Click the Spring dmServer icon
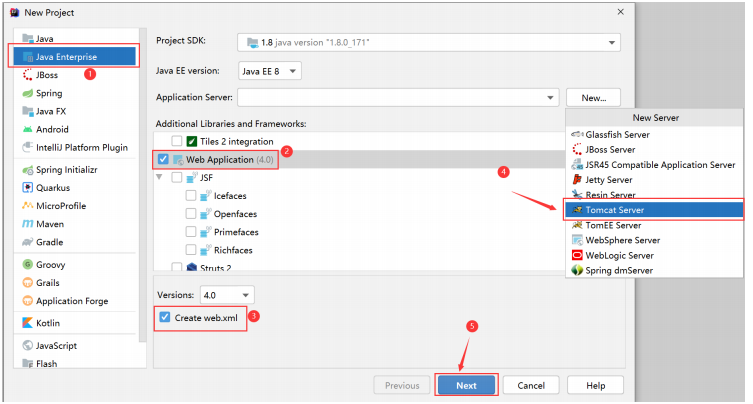The width and height of the screenshot is (753, 404). (x=577, y=270)
